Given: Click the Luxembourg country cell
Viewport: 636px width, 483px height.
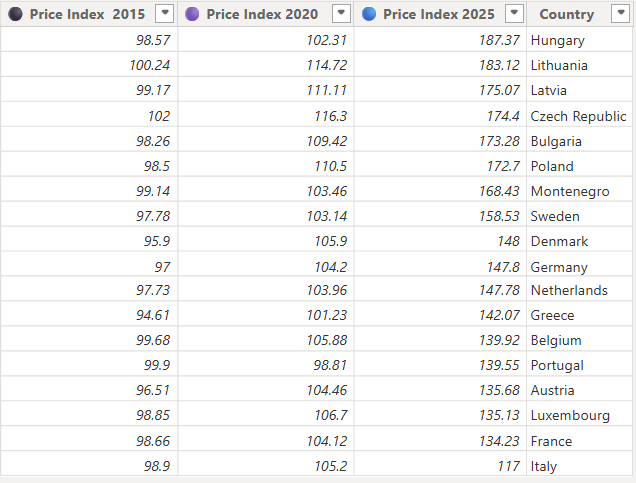Looking at the screenshot, I should click(570, 416).
